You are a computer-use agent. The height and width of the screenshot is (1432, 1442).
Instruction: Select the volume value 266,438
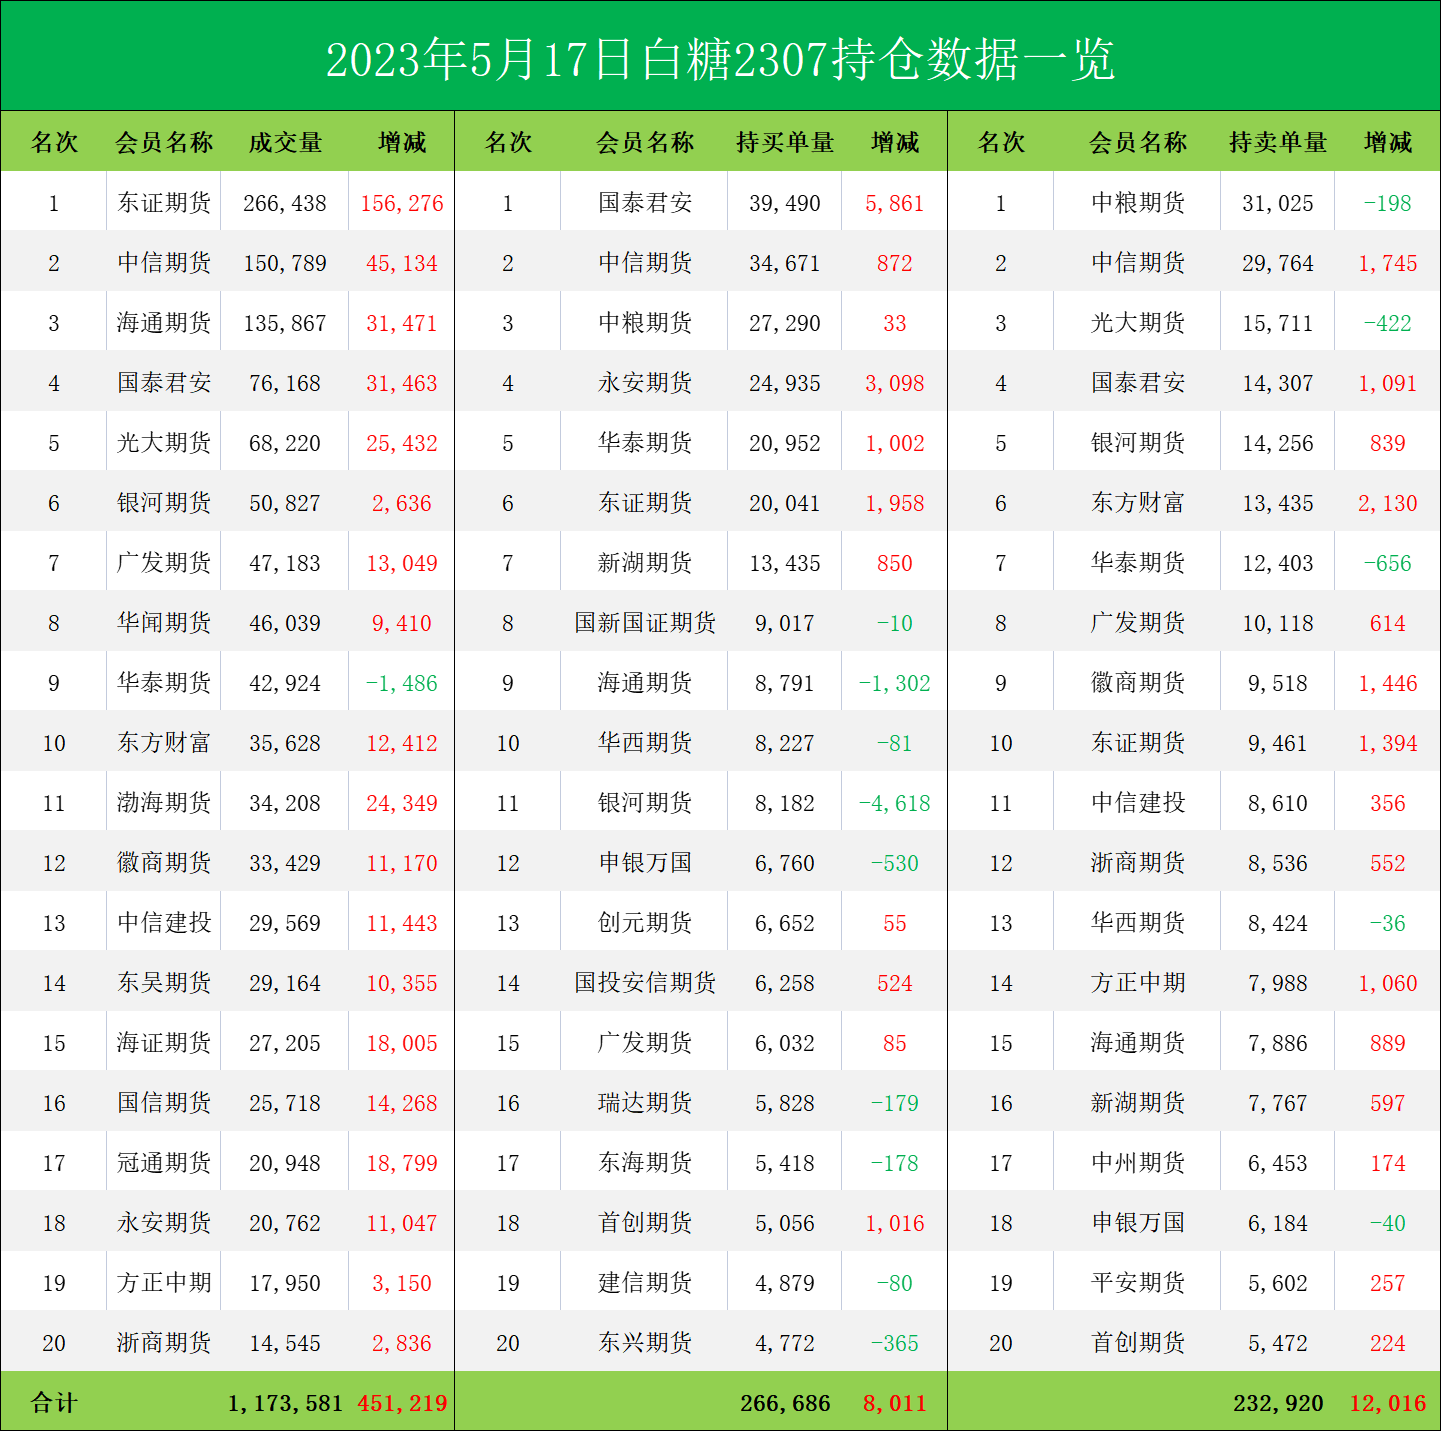[285, 203]
